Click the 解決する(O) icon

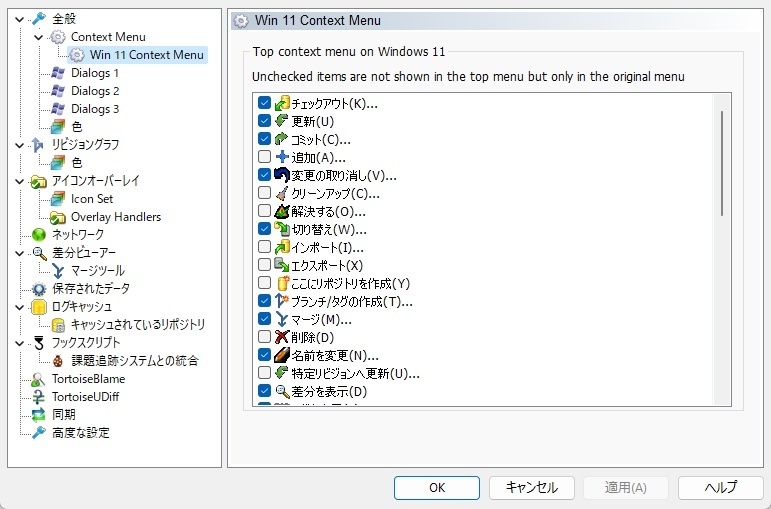[x=282, y=211]
